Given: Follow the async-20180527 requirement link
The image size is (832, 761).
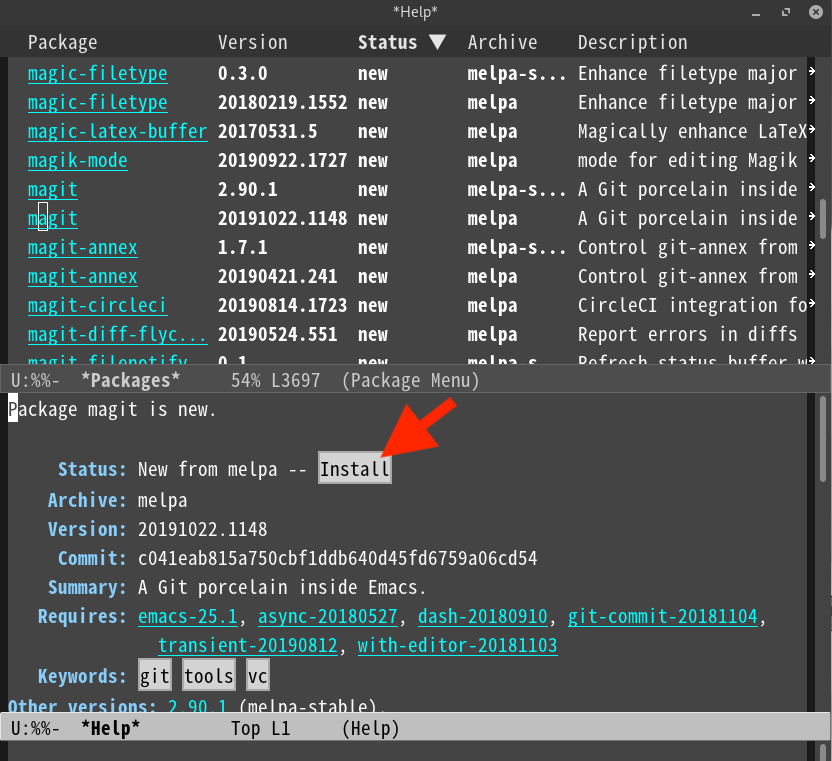Looking at the screenshot, I should (328, 617).
